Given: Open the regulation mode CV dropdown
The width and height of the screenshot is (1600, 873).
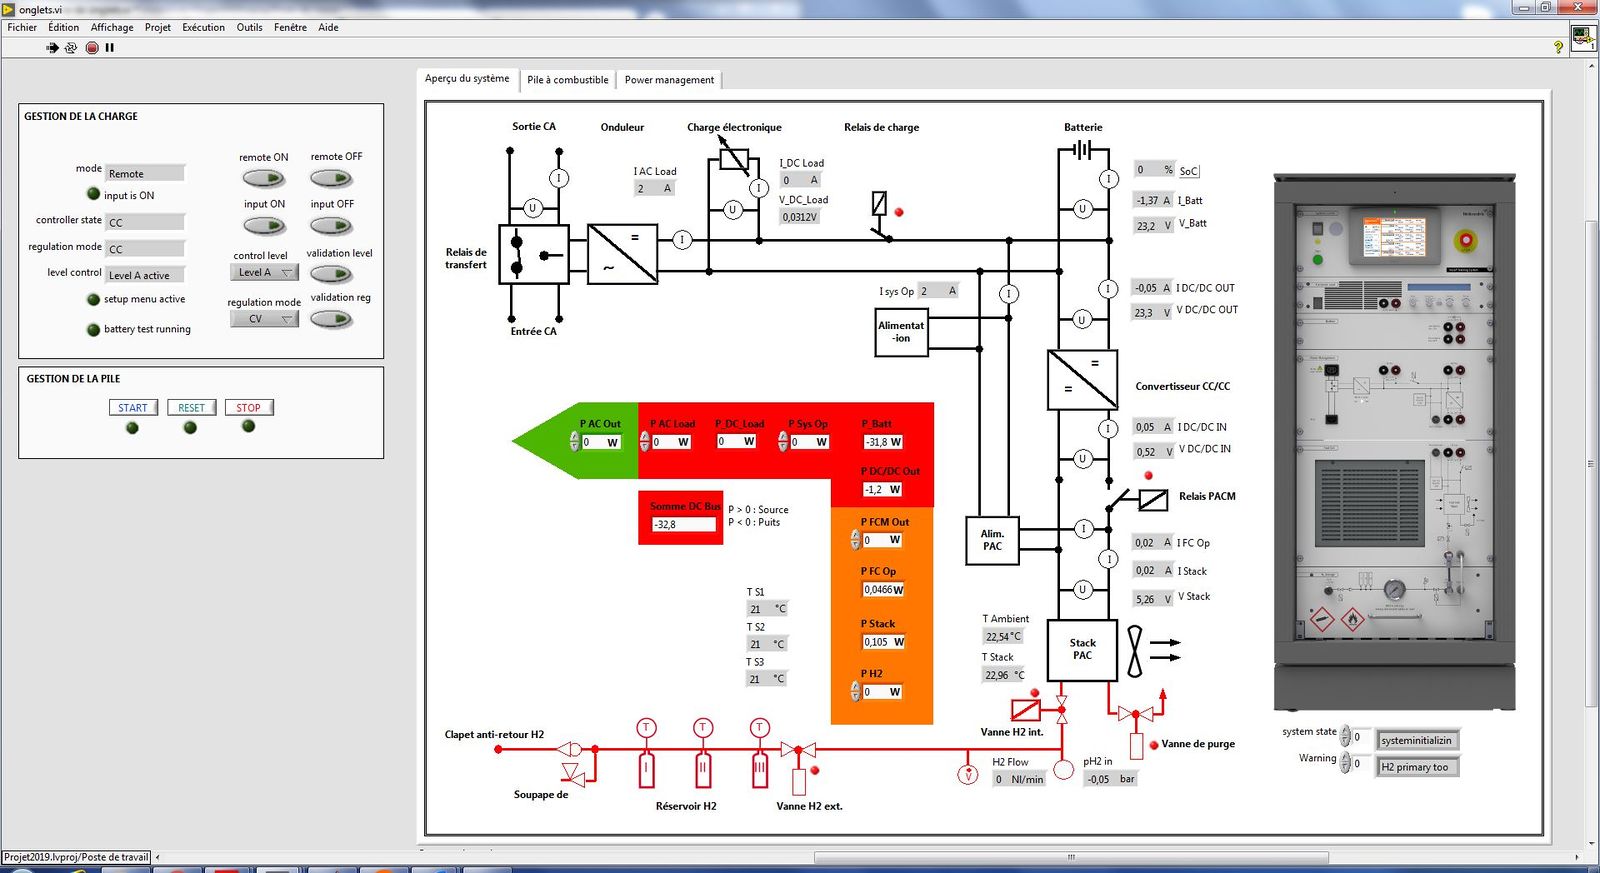Looking at the screenshot, I should [x=264, y=319].
